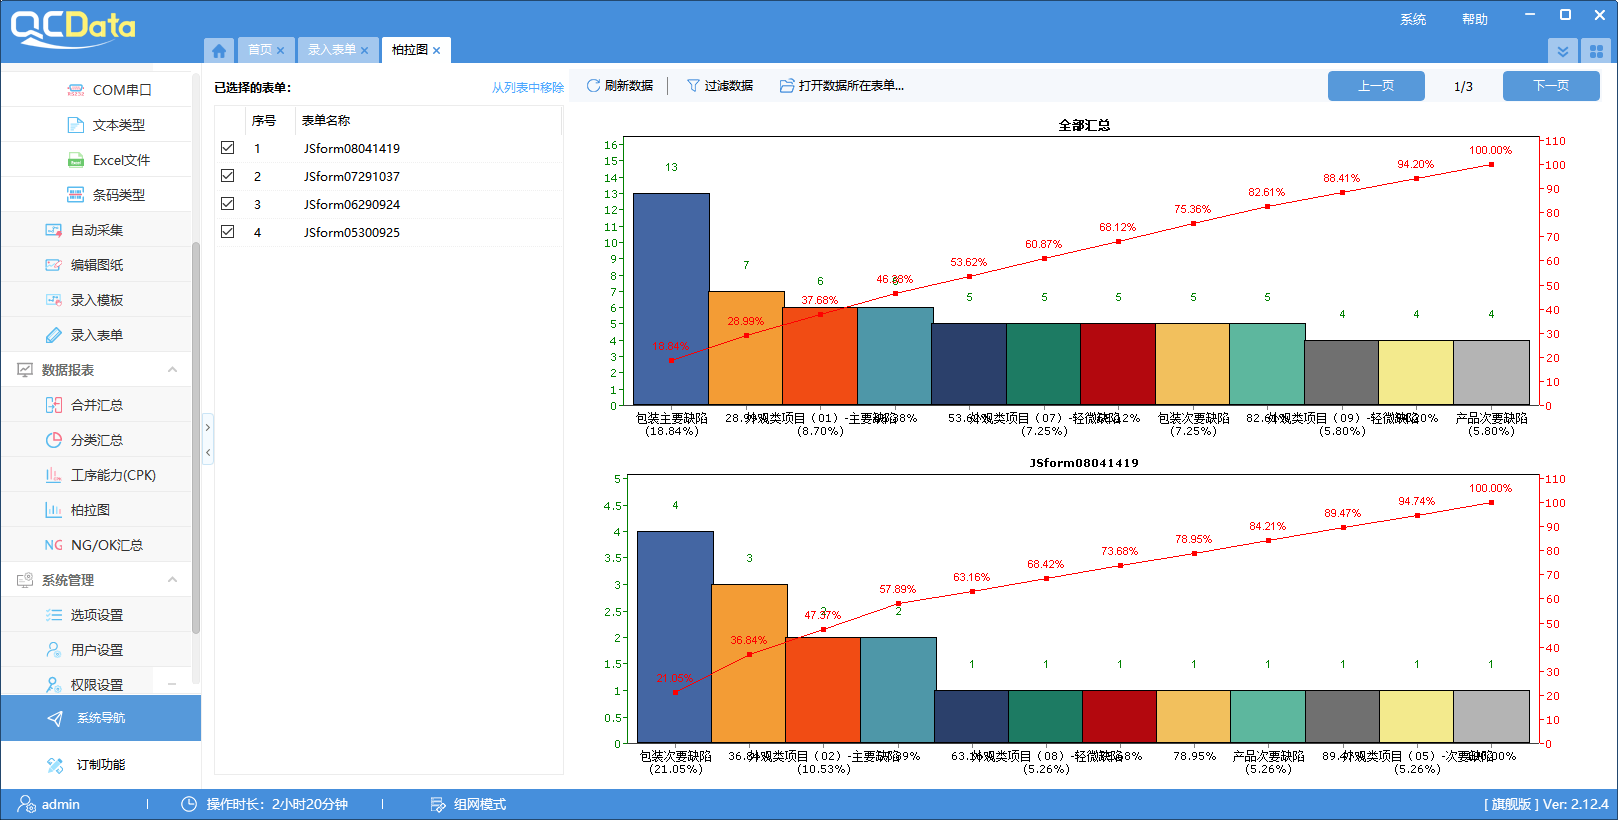This screenshot has height=820, width=1618.
Task: Select the 柏拉图 tab
Action: tap(410, 50)
